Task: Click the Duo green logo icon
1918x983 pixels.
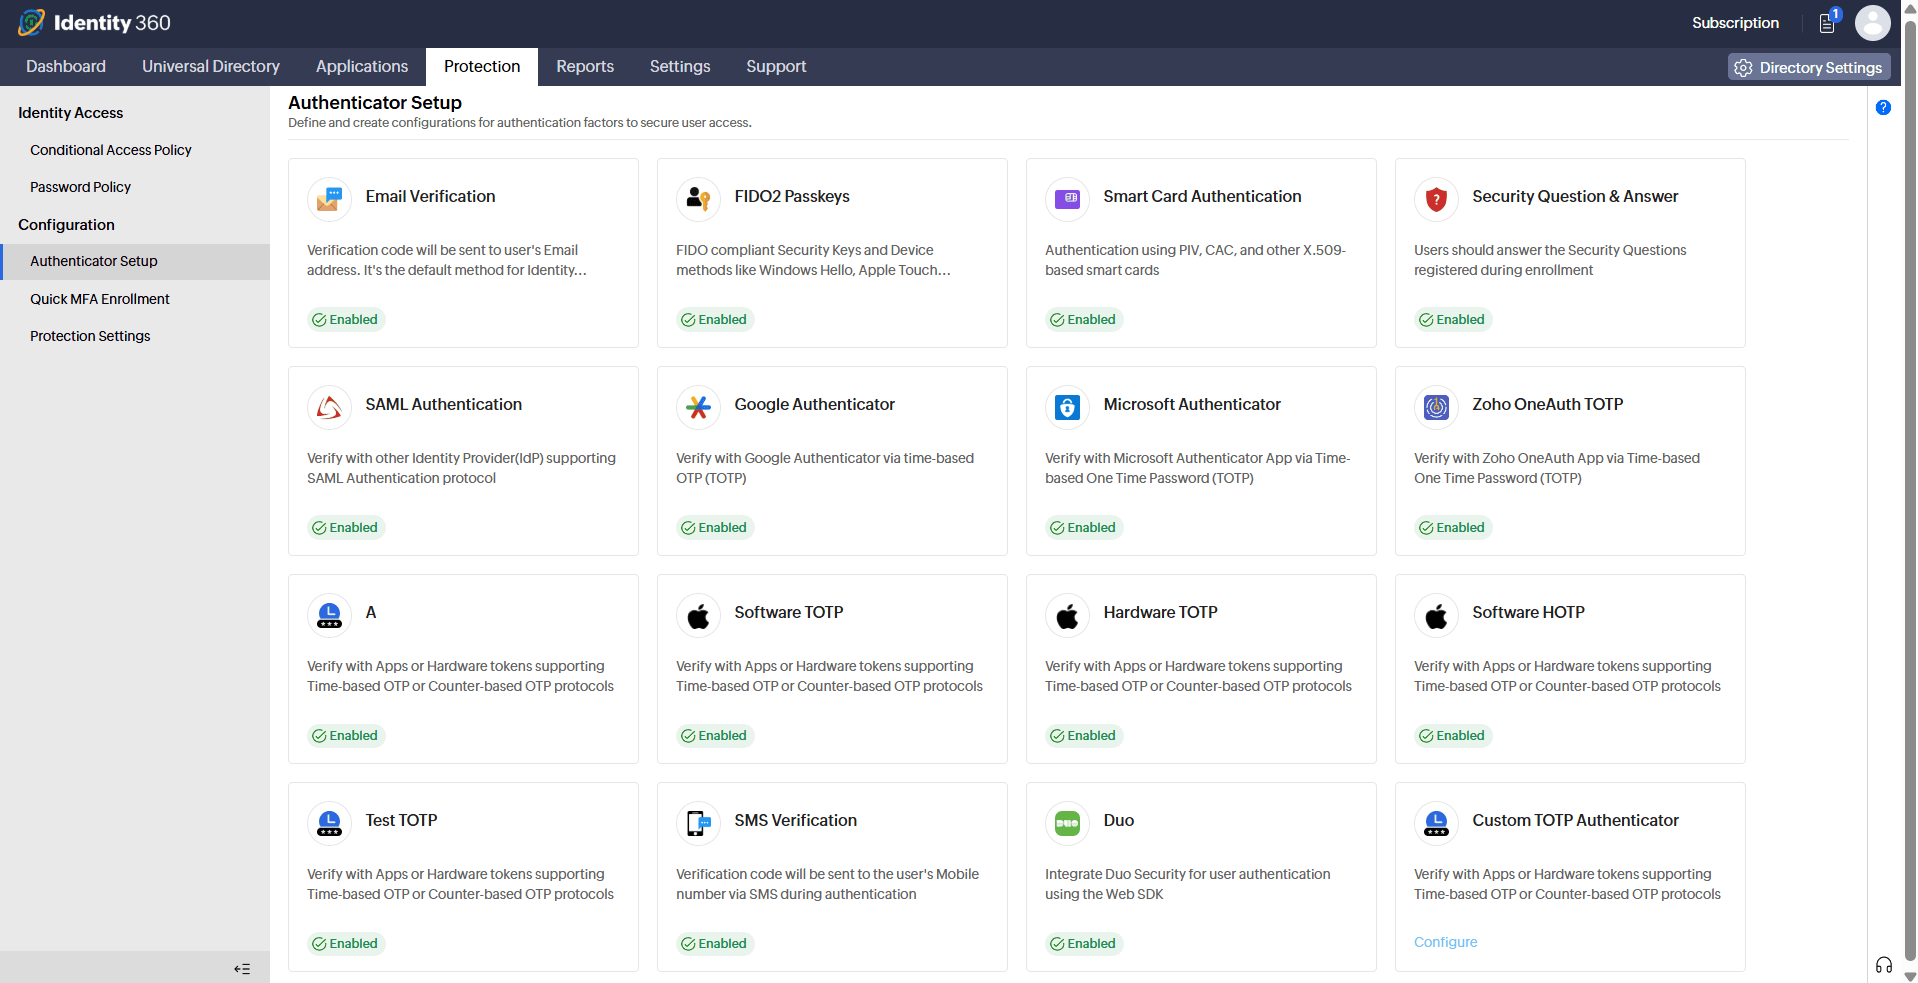Action: (1067, 823)
